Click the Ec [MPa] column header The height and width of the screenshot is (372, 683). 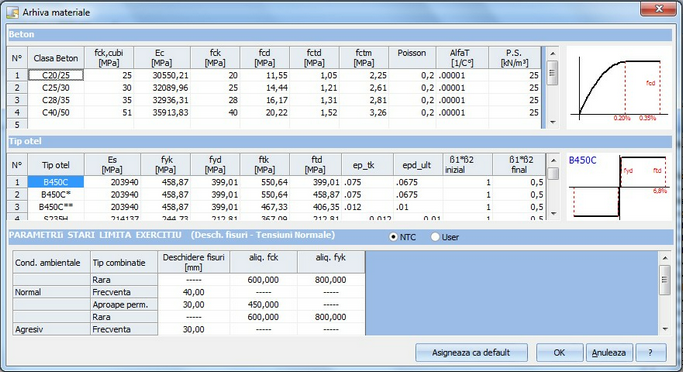pyautogui.click(x=162, y=58)
